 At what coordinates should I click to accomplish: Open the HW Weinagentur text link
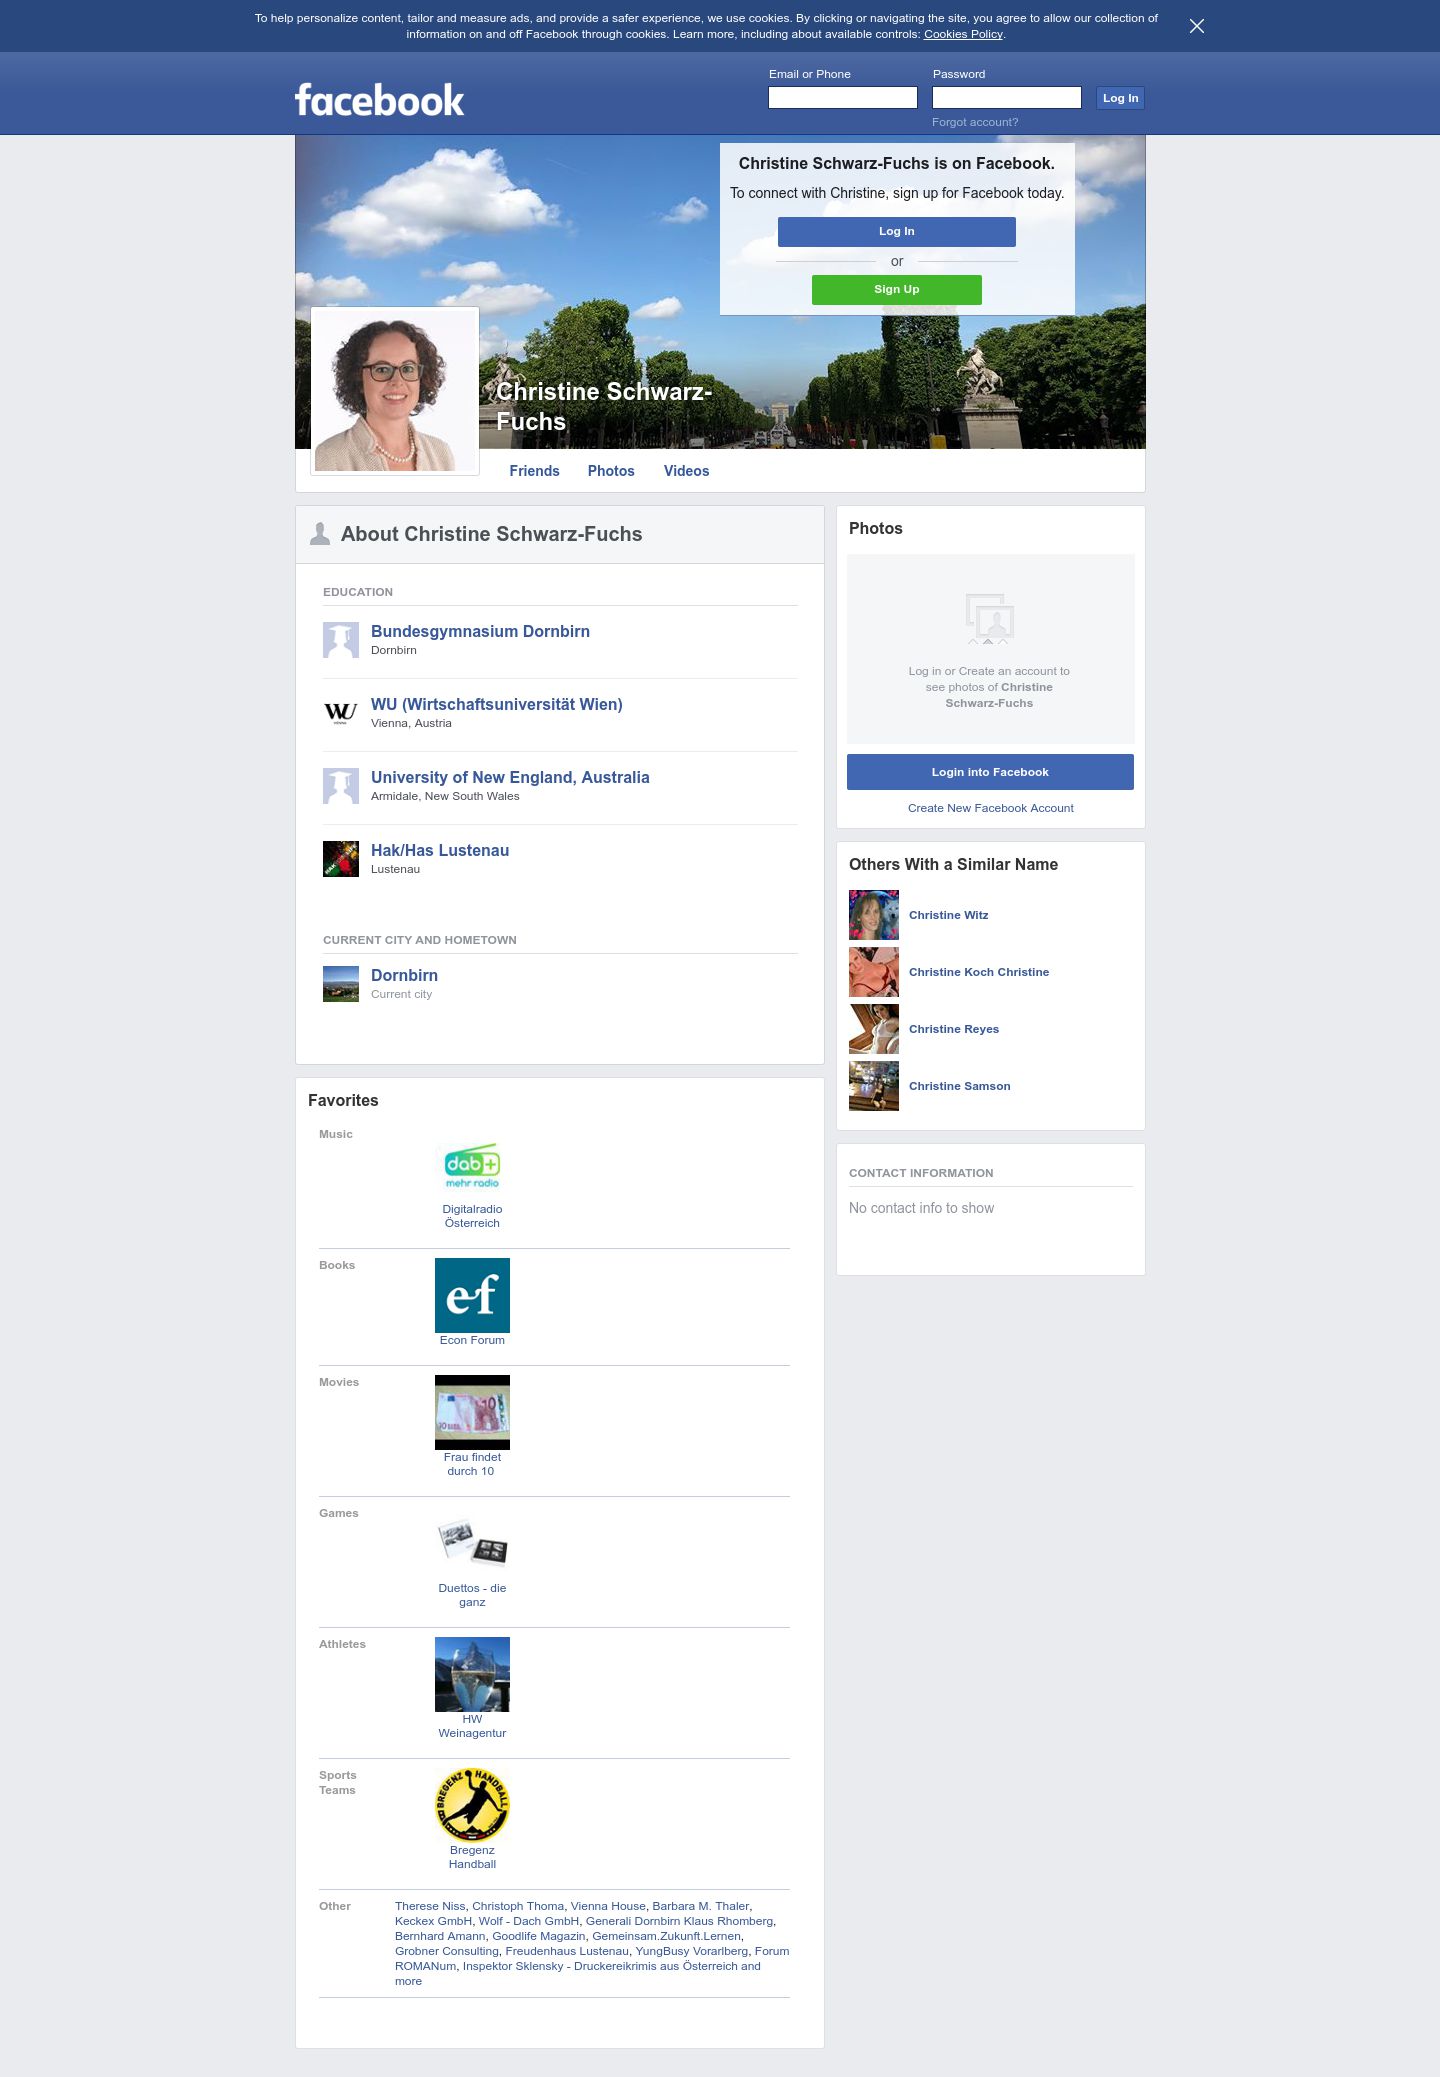click(x=472, y=1726)
